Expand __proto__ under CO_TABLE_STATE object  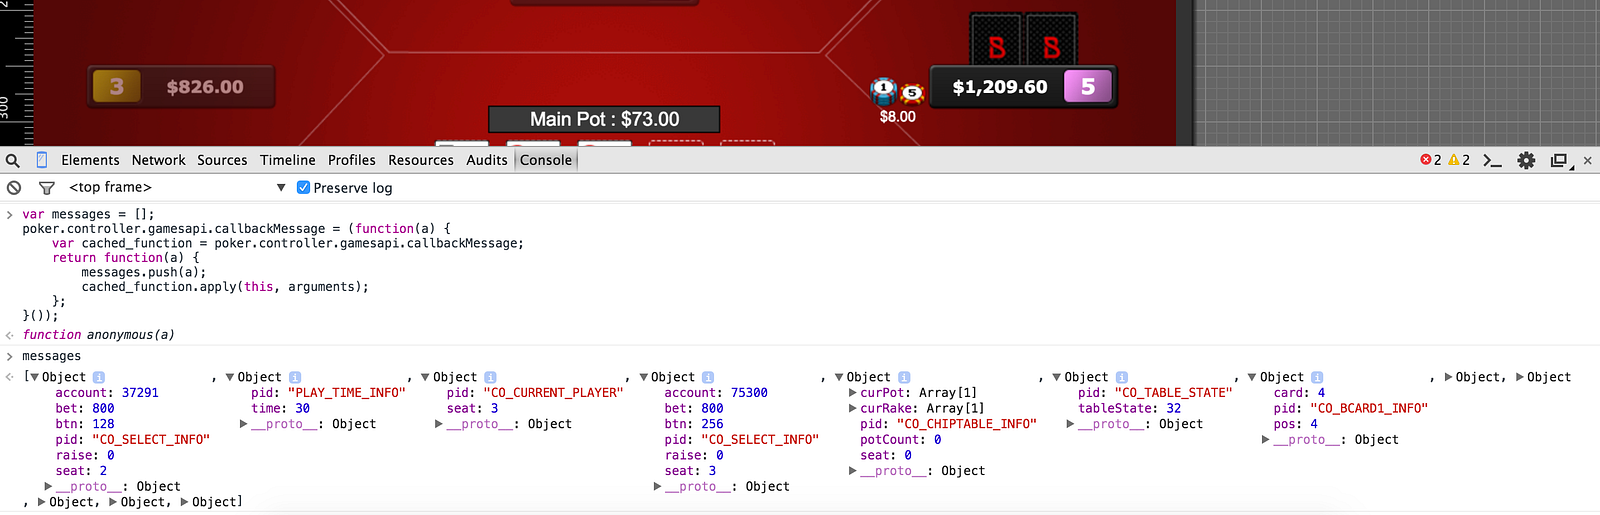[1071, 424]
